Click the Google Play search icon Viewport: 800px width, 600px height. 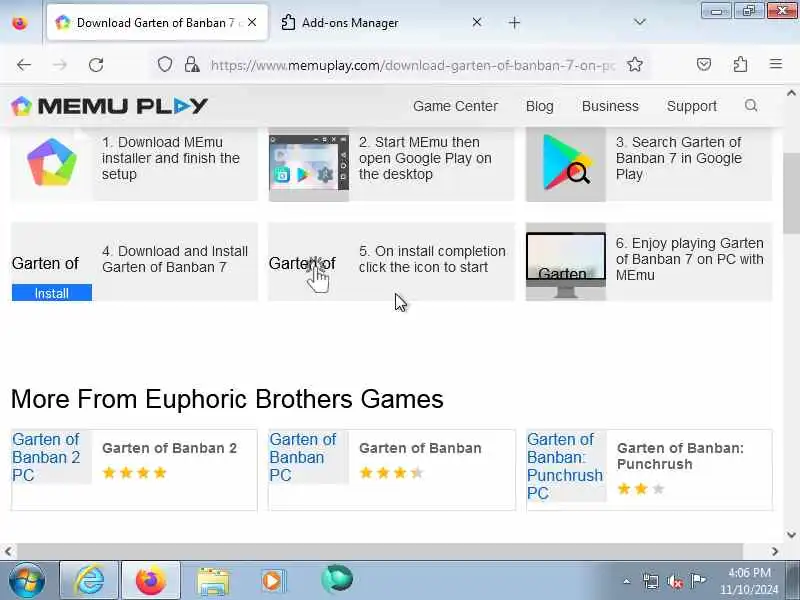tap(566, 162)
